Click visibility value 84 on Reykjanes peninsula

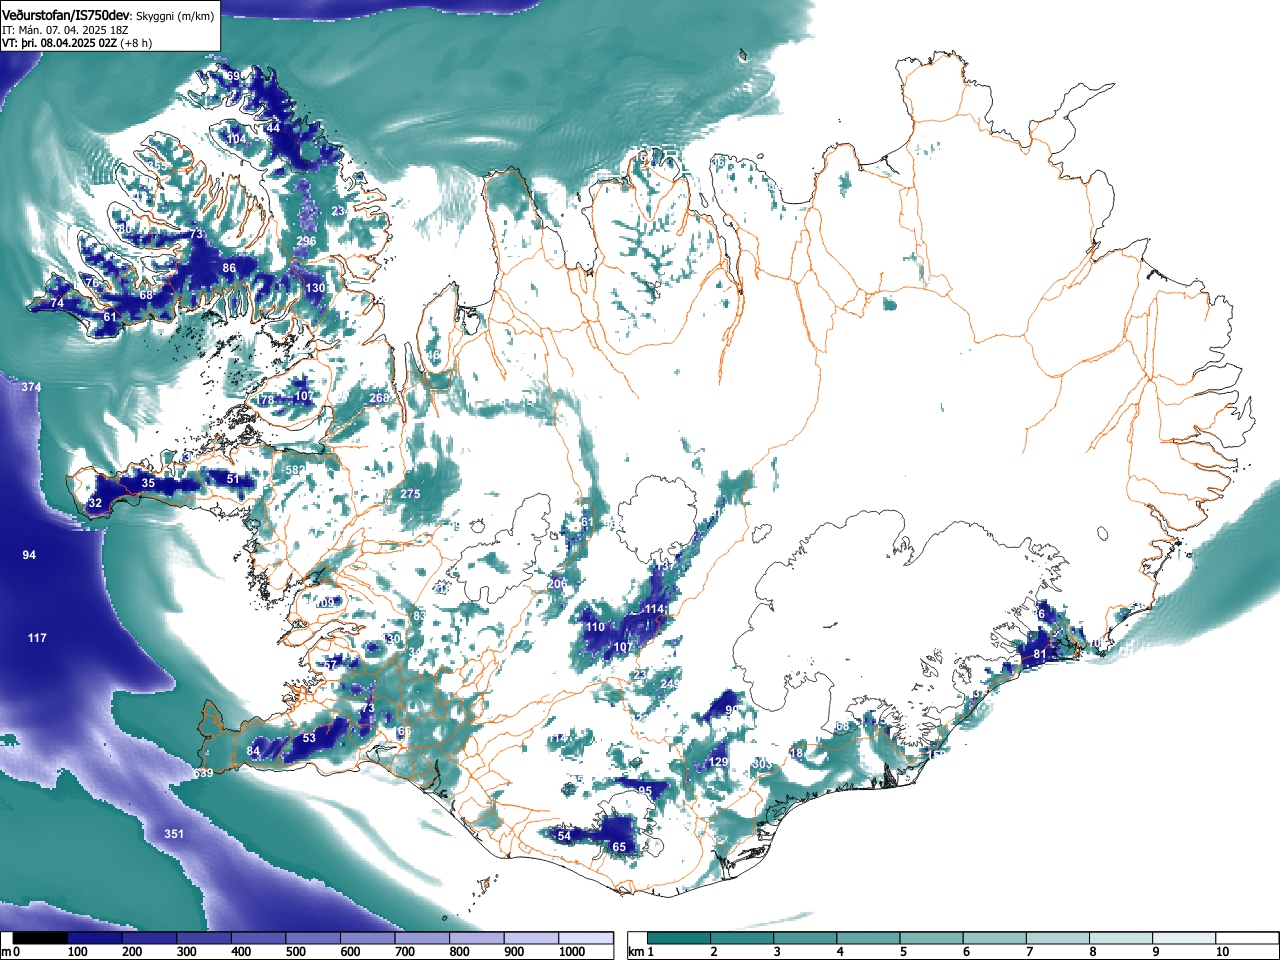point(253,751)
